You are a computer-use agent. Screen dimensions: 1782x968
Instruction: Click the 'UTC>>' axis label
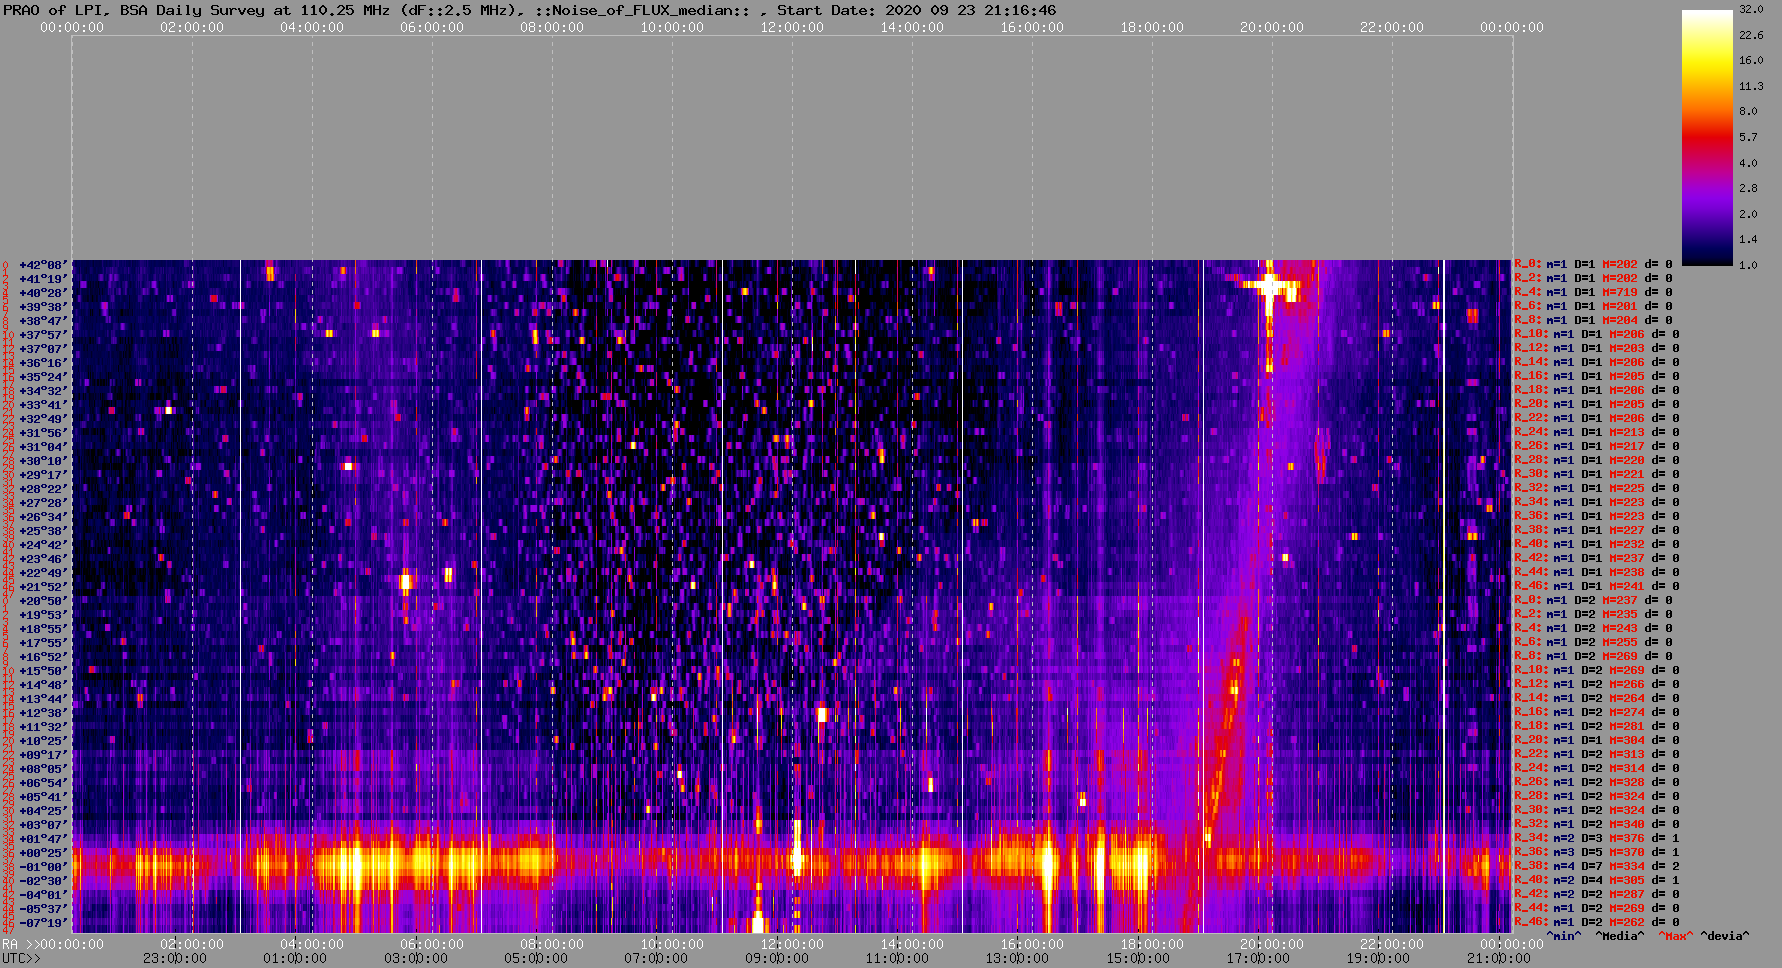(x=22, y=958)
